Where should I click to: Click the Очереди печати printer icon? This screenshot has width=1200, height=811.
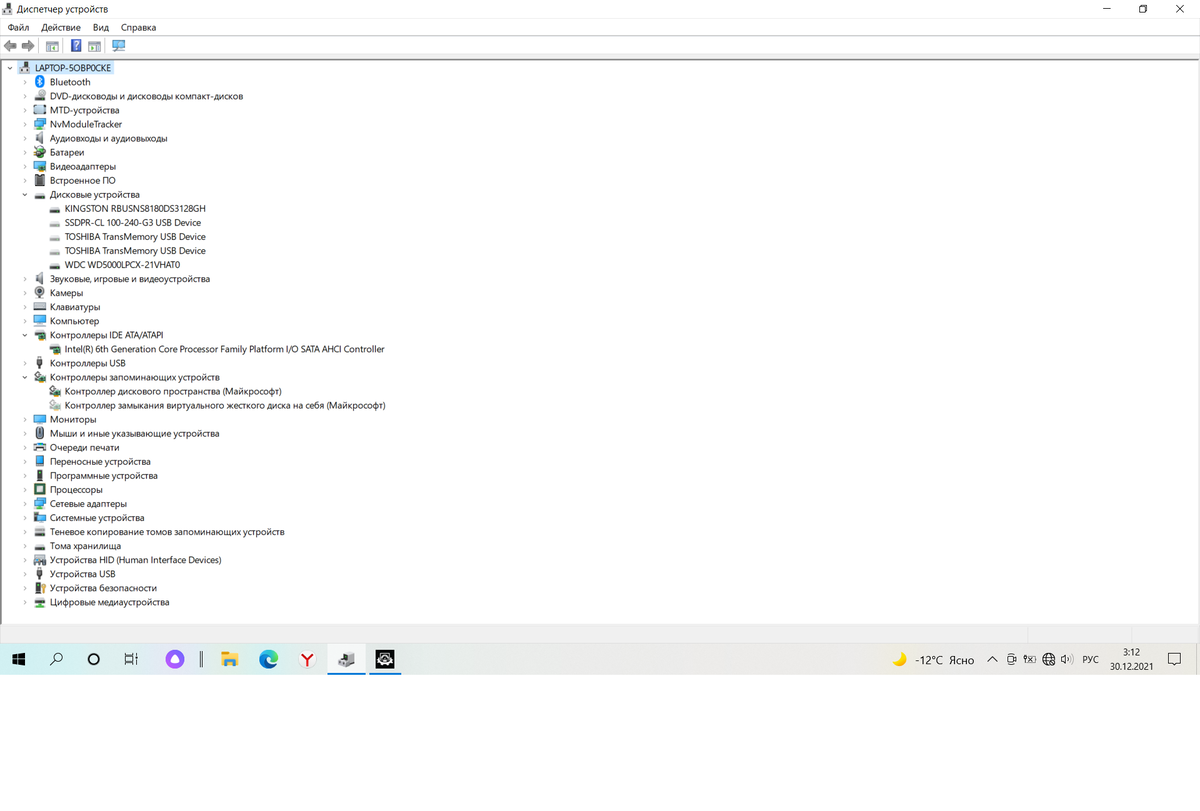pyautogui.click(x=40, y=448)
